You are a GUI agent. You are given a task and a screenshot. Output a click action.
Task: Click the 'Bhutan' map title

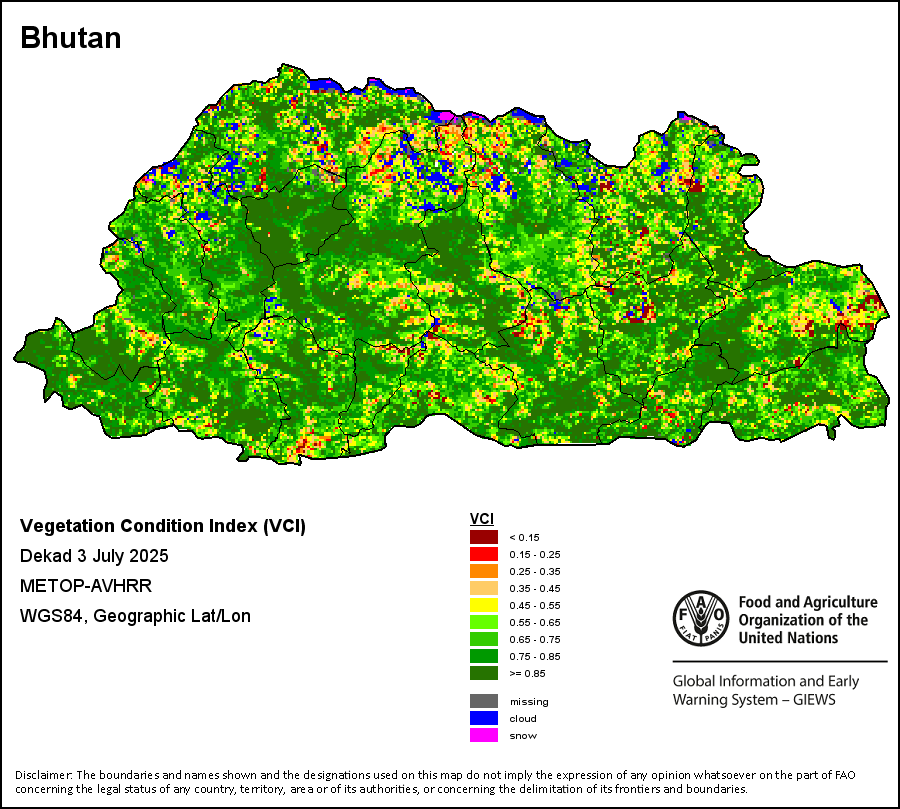[x=71, y=38]
